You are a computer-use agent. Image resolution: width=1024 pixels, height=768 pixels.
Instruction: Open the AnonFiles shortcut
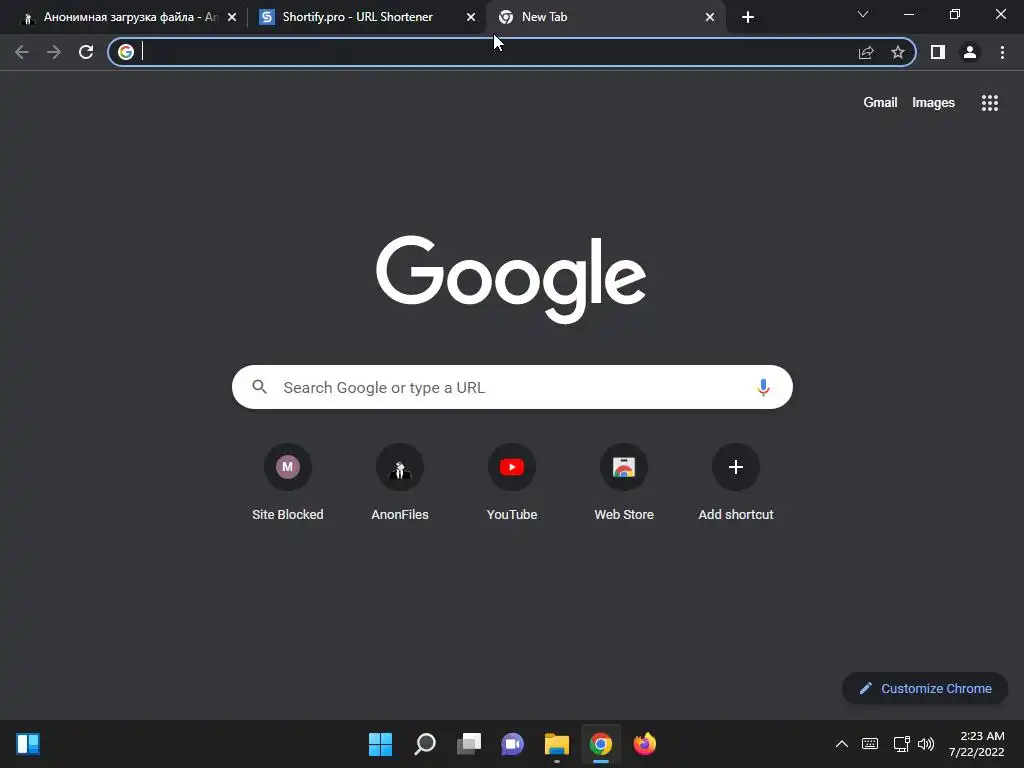point(400,482)
